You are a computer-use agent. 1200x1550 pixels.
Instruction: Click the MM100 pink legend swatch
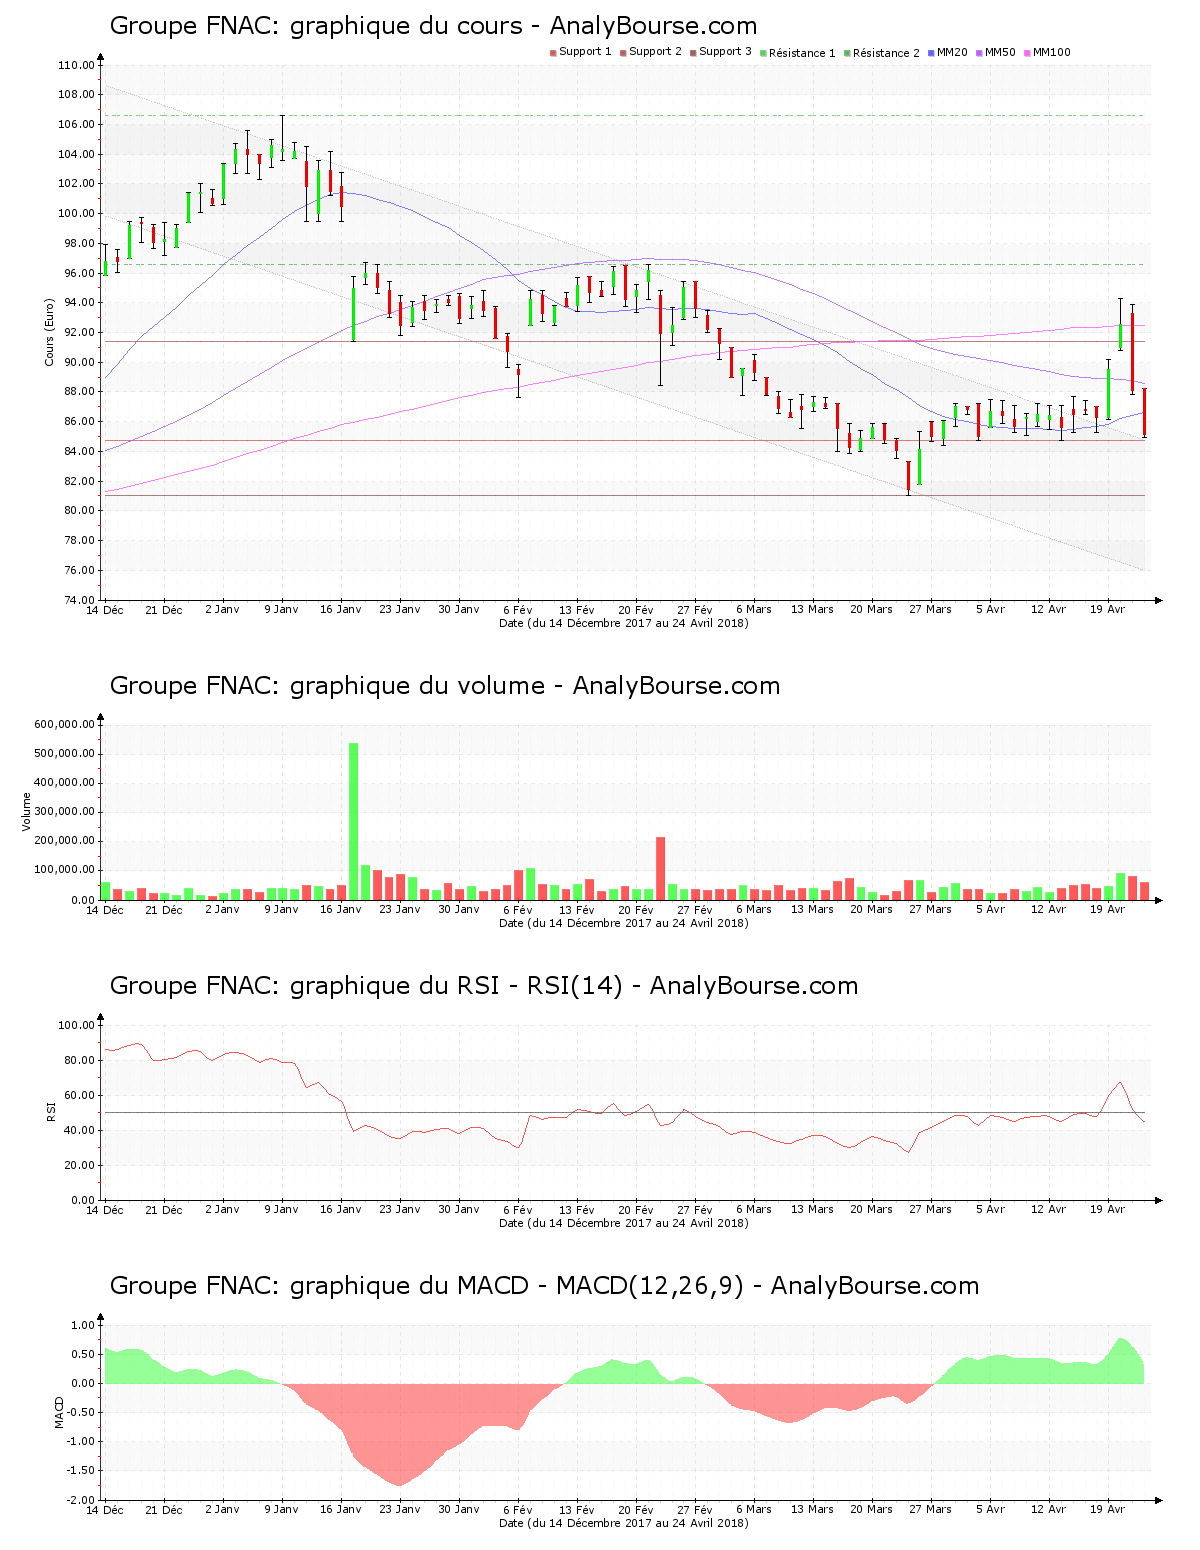click(1027, 53)
